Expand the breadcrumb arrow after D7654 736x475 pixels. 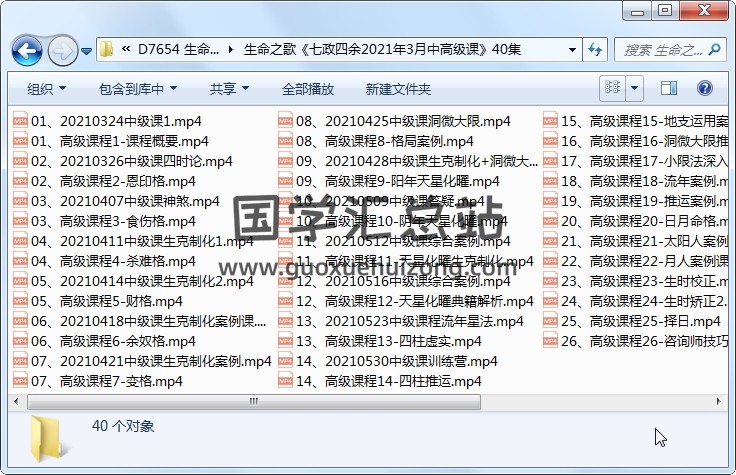230,49
